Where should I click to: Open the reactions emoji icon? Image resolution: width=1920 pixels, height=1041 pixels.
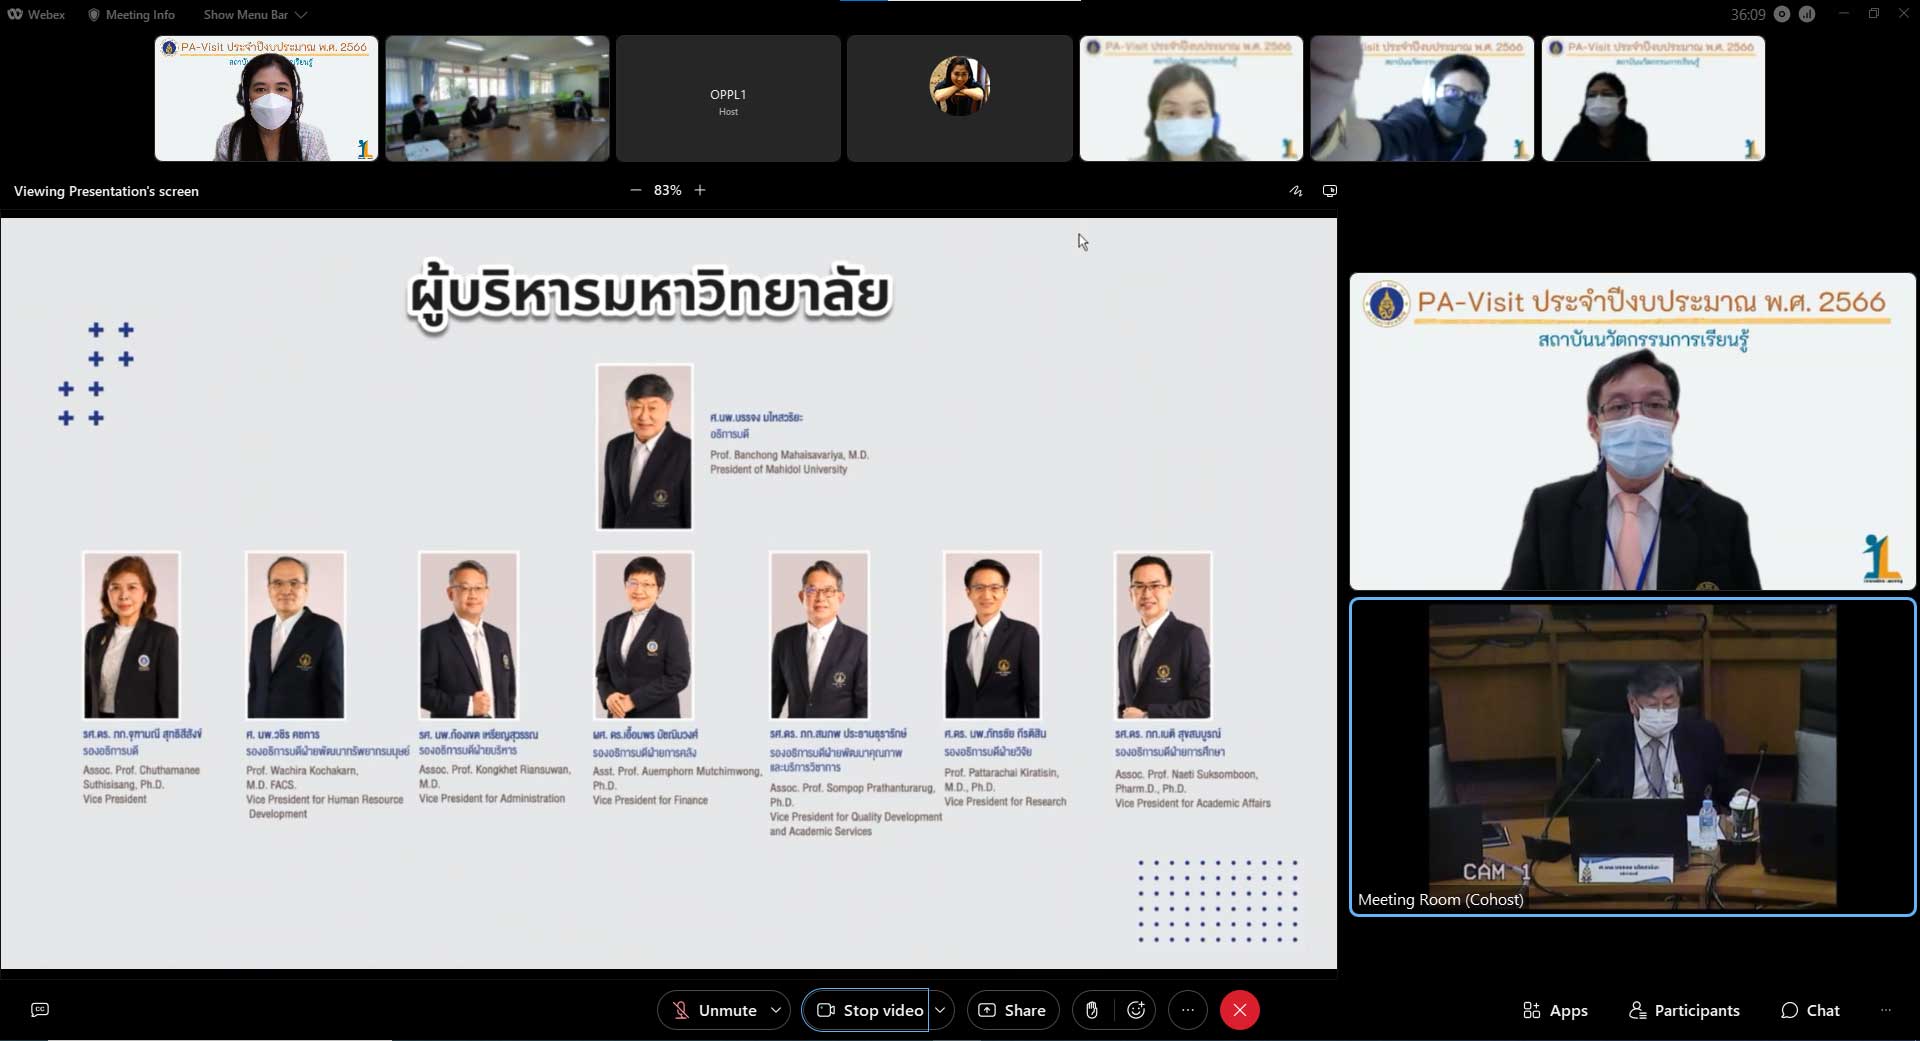(x=1136, y=1010)
